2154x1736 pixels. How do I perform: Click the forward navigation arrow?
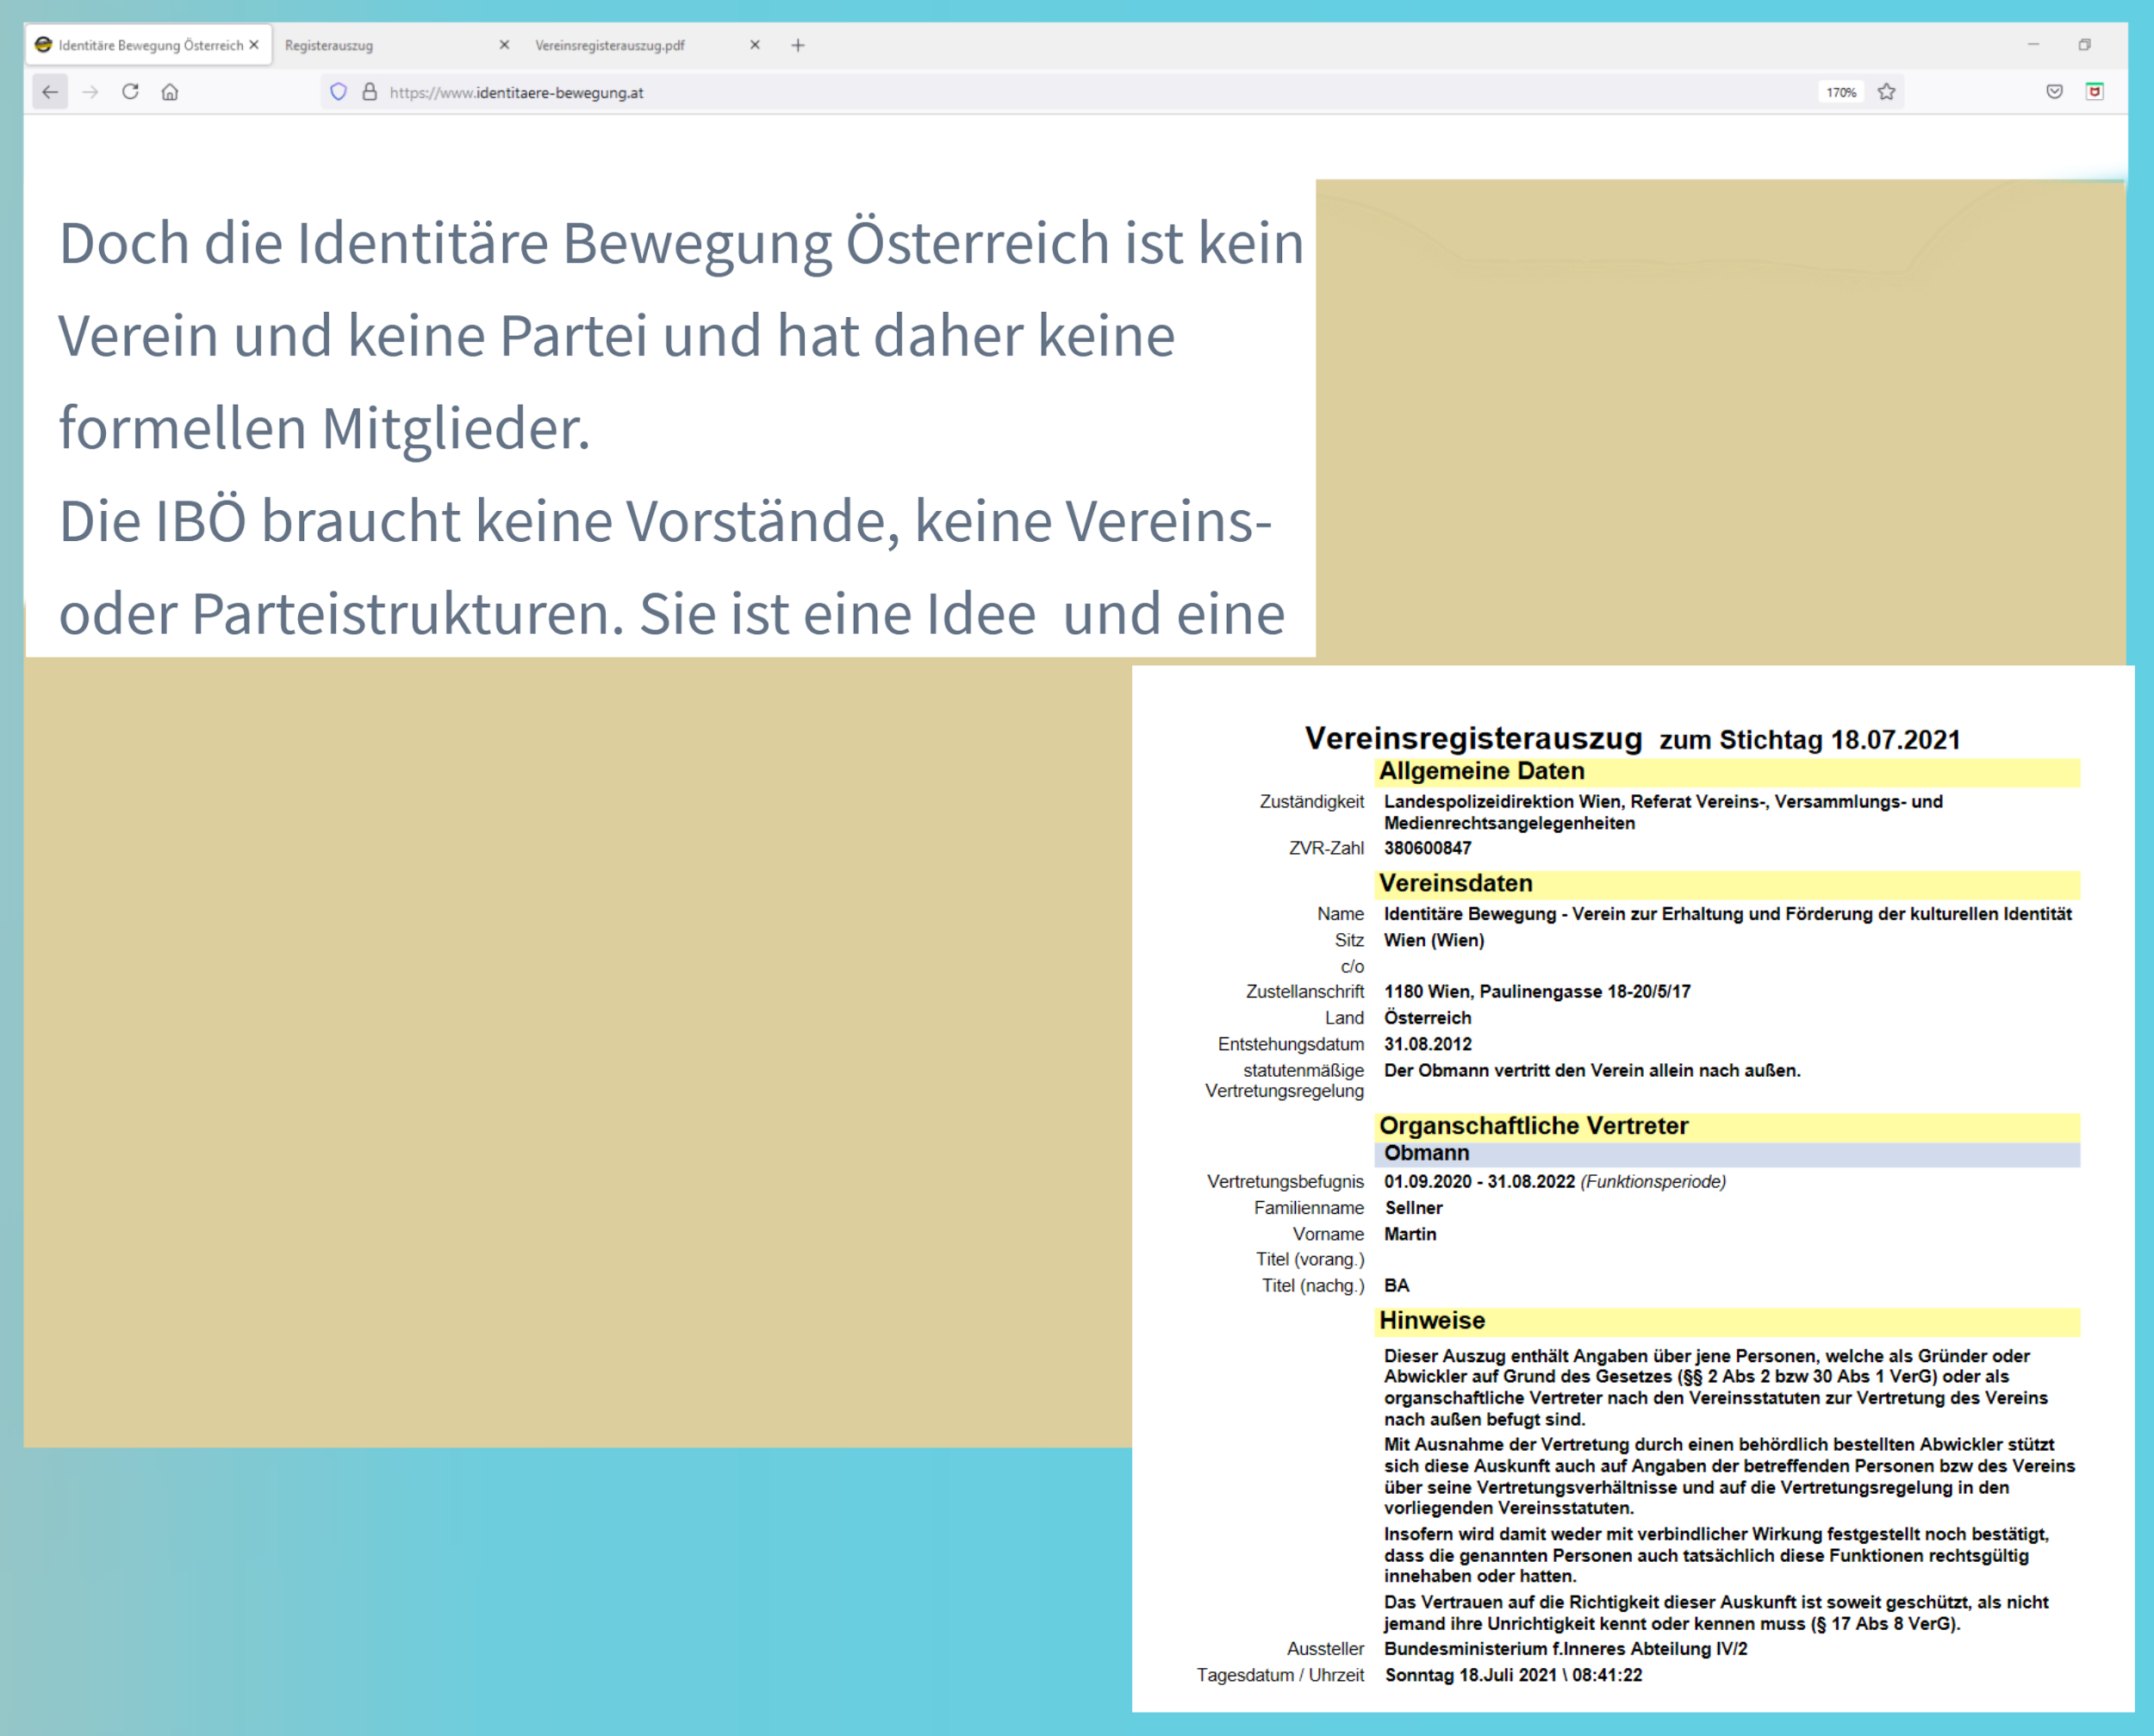(x=90, y=92)
